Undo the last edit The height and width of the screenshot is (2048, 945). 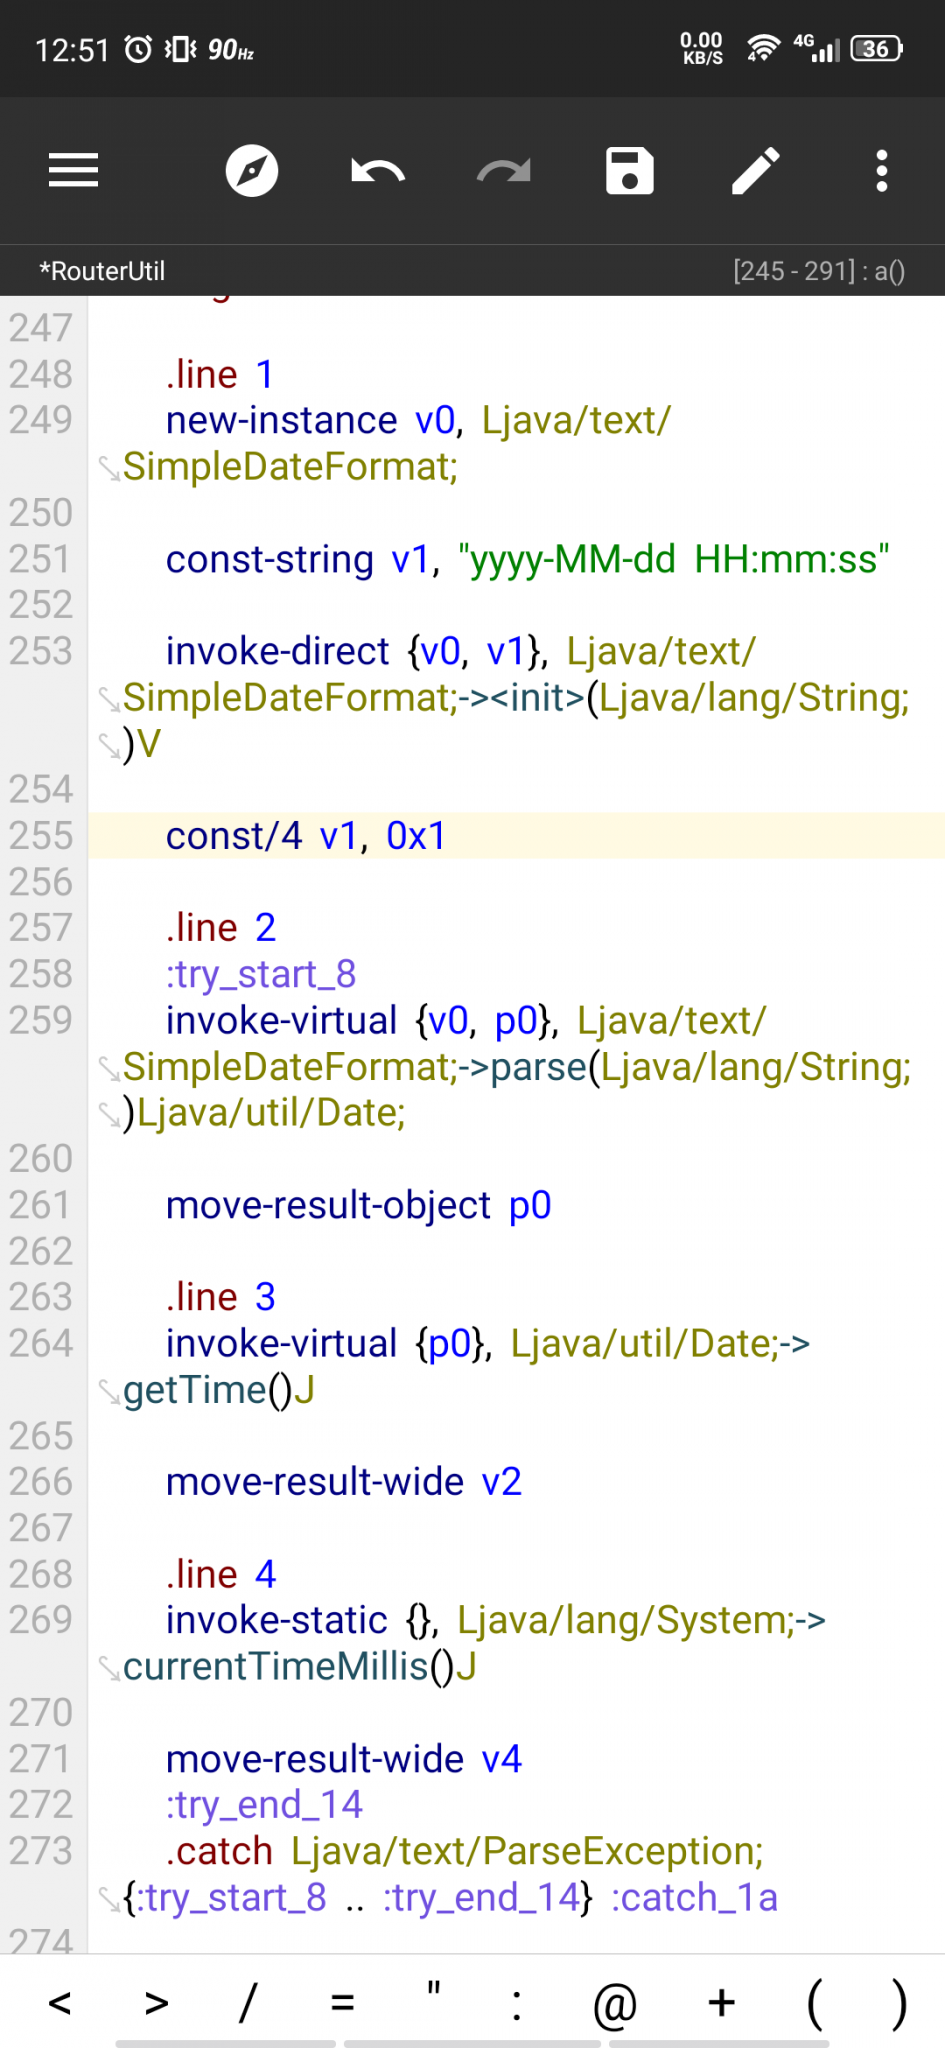click(x=377, y=171)
